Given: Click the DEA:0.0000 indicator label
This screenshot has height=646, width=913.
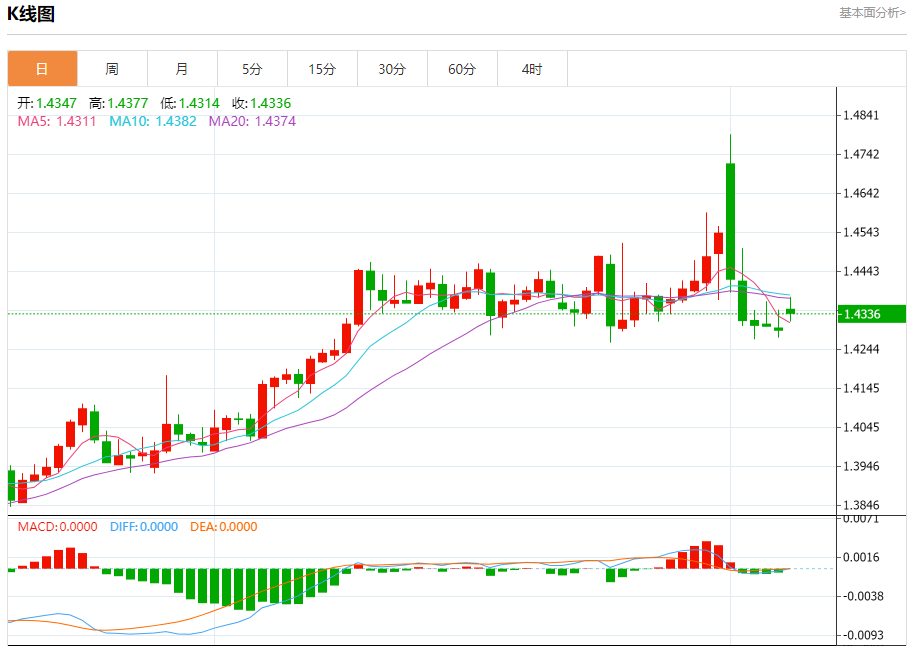Looking at the screenshot, I should [x=224, y=527].
